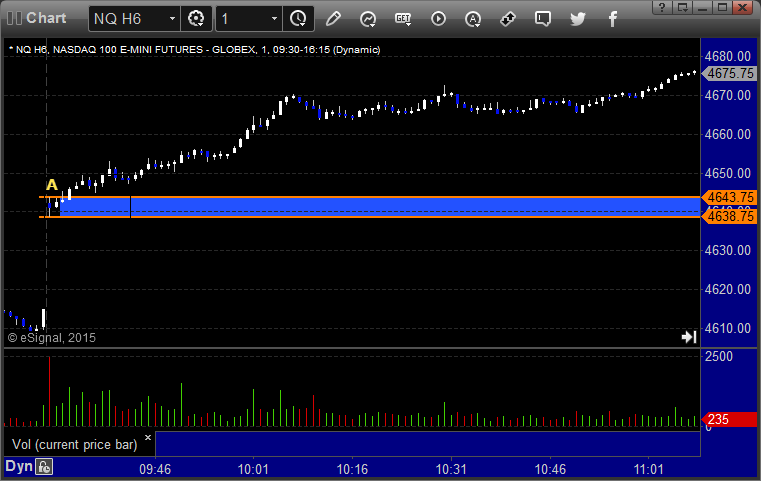Expand the NQ H6 symbol dropdown
This screenshot has height=481, width=761.
tap(172, 19)
